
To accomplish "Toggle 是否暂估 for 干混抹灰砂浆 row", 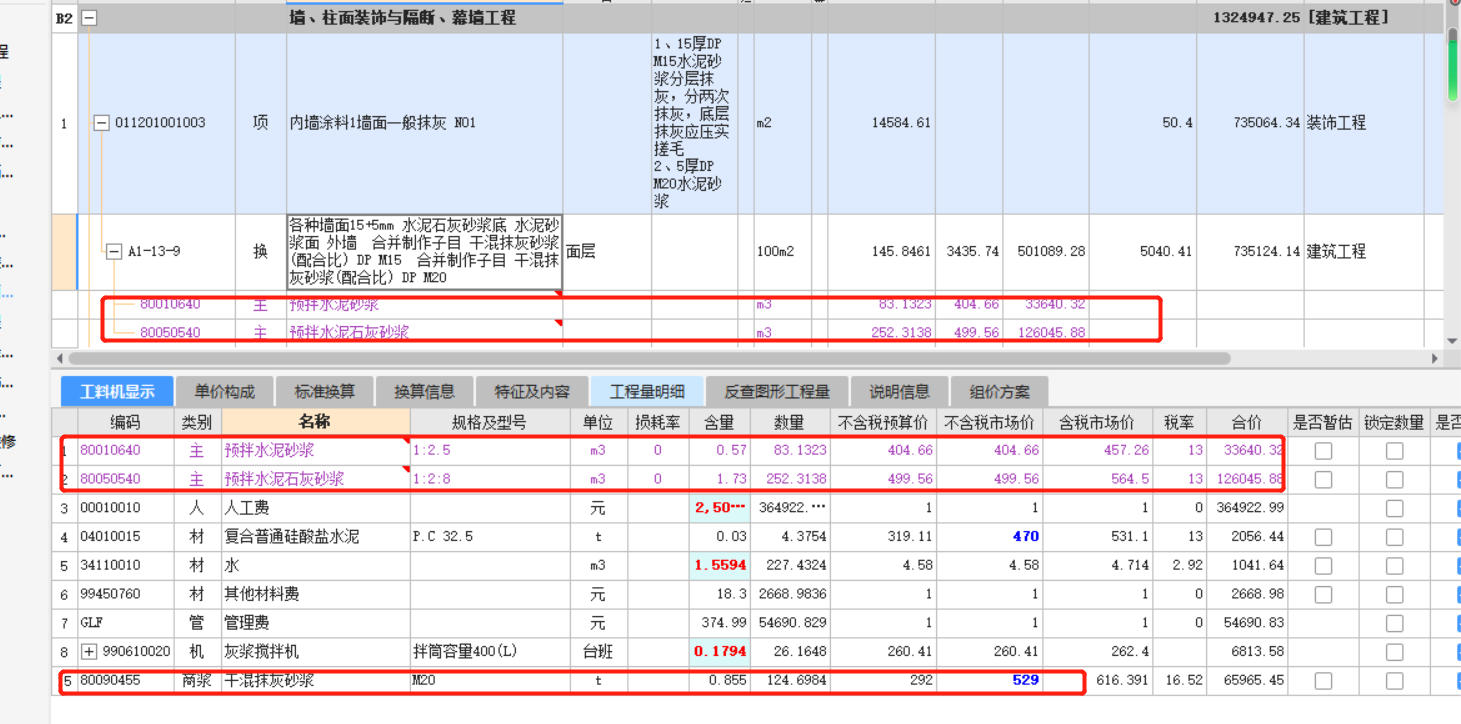I will [1323, 681].
